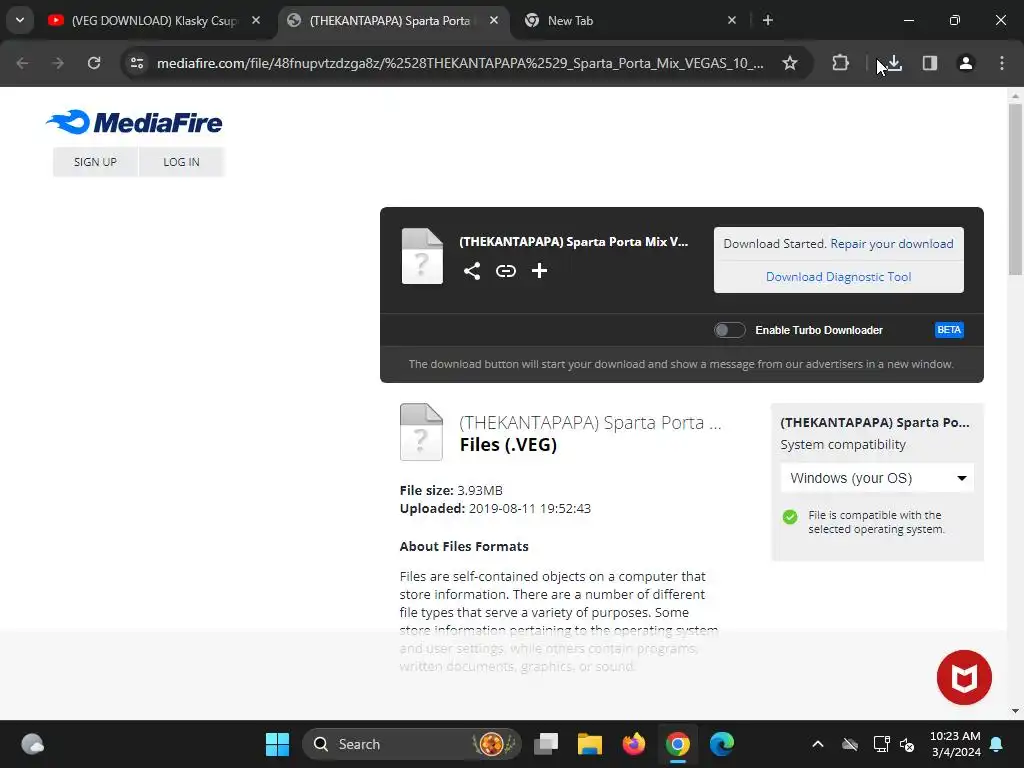Image resolution: width=1024 pixels, height=768 pixels.
Task: Open the Chrome profile avatar
Action: [965, 63]
